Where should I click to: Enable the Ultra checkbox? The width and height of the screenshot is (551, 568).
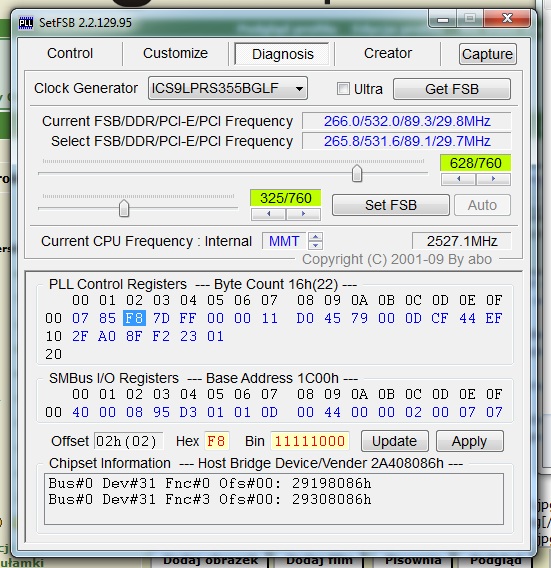(x=343, y=89)
